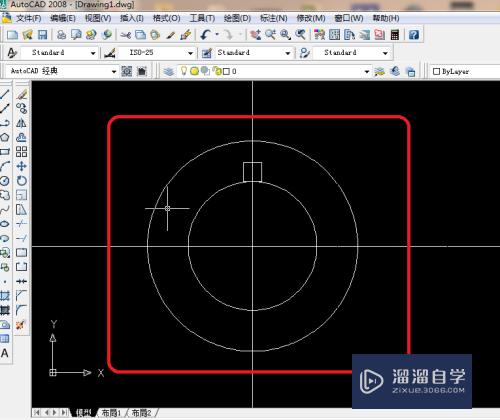
Task: Open the 编辑(E) menu
Action: [63, 18]
